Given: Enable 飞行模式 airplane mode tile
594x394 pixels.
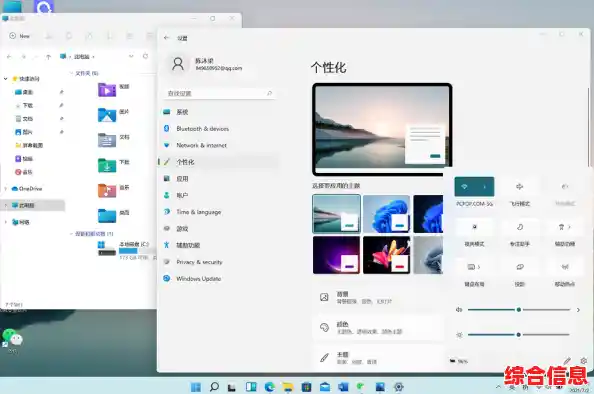Looking at the screenshot, I should pos(519,187).
